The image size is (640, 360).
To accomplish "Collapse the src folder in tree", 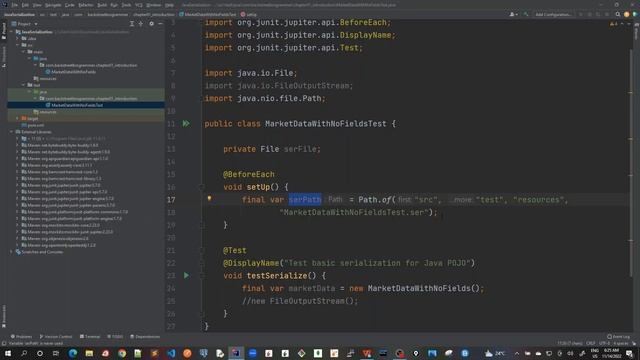I will point(18,45).
